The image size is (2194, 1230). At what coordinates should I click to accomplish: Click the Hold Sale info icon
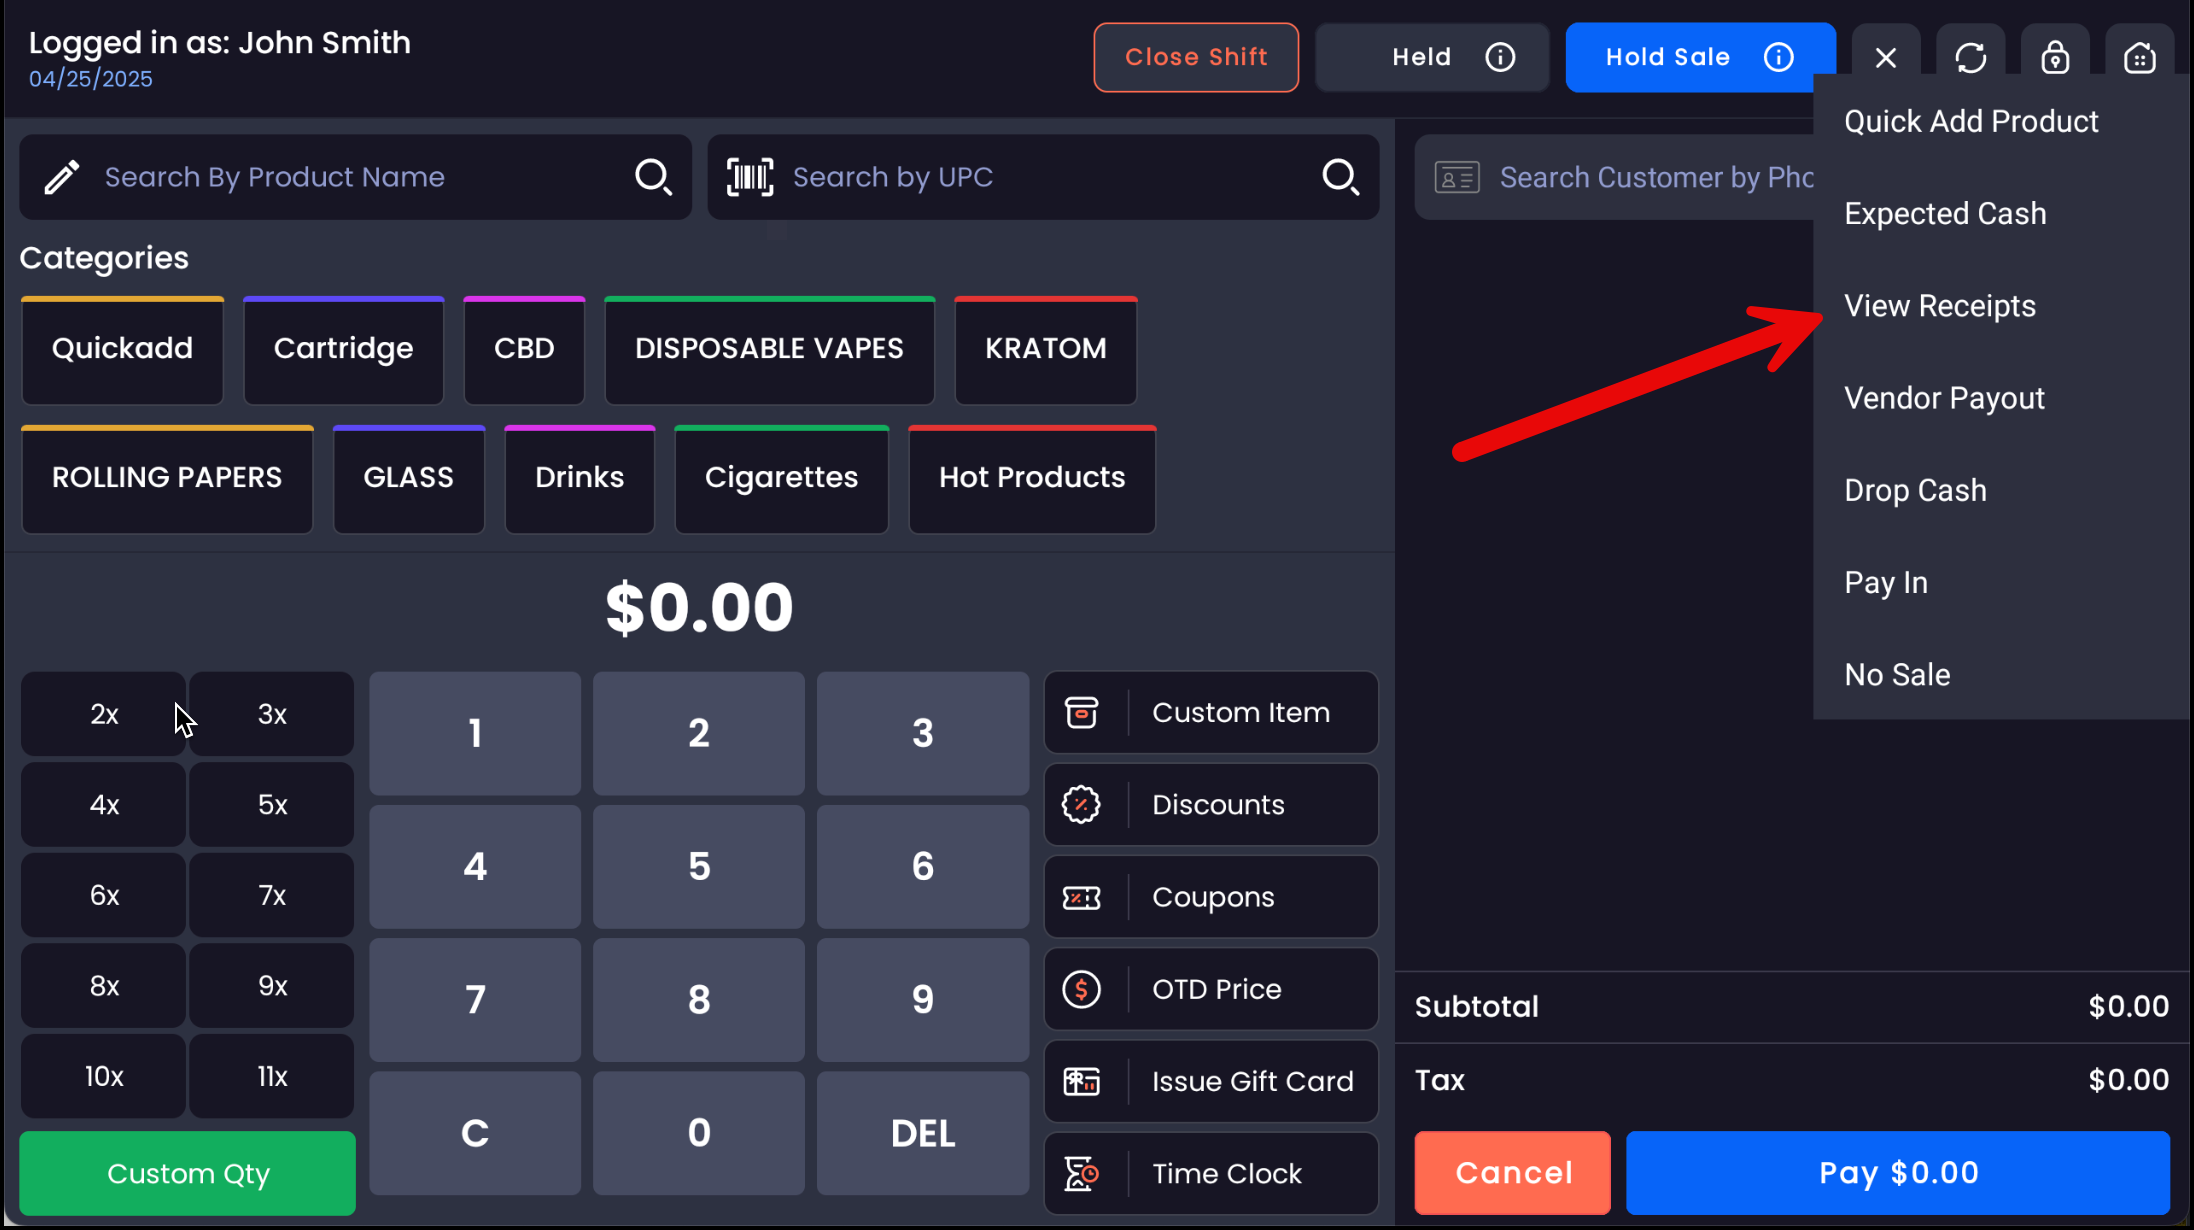pos(1778,57)
